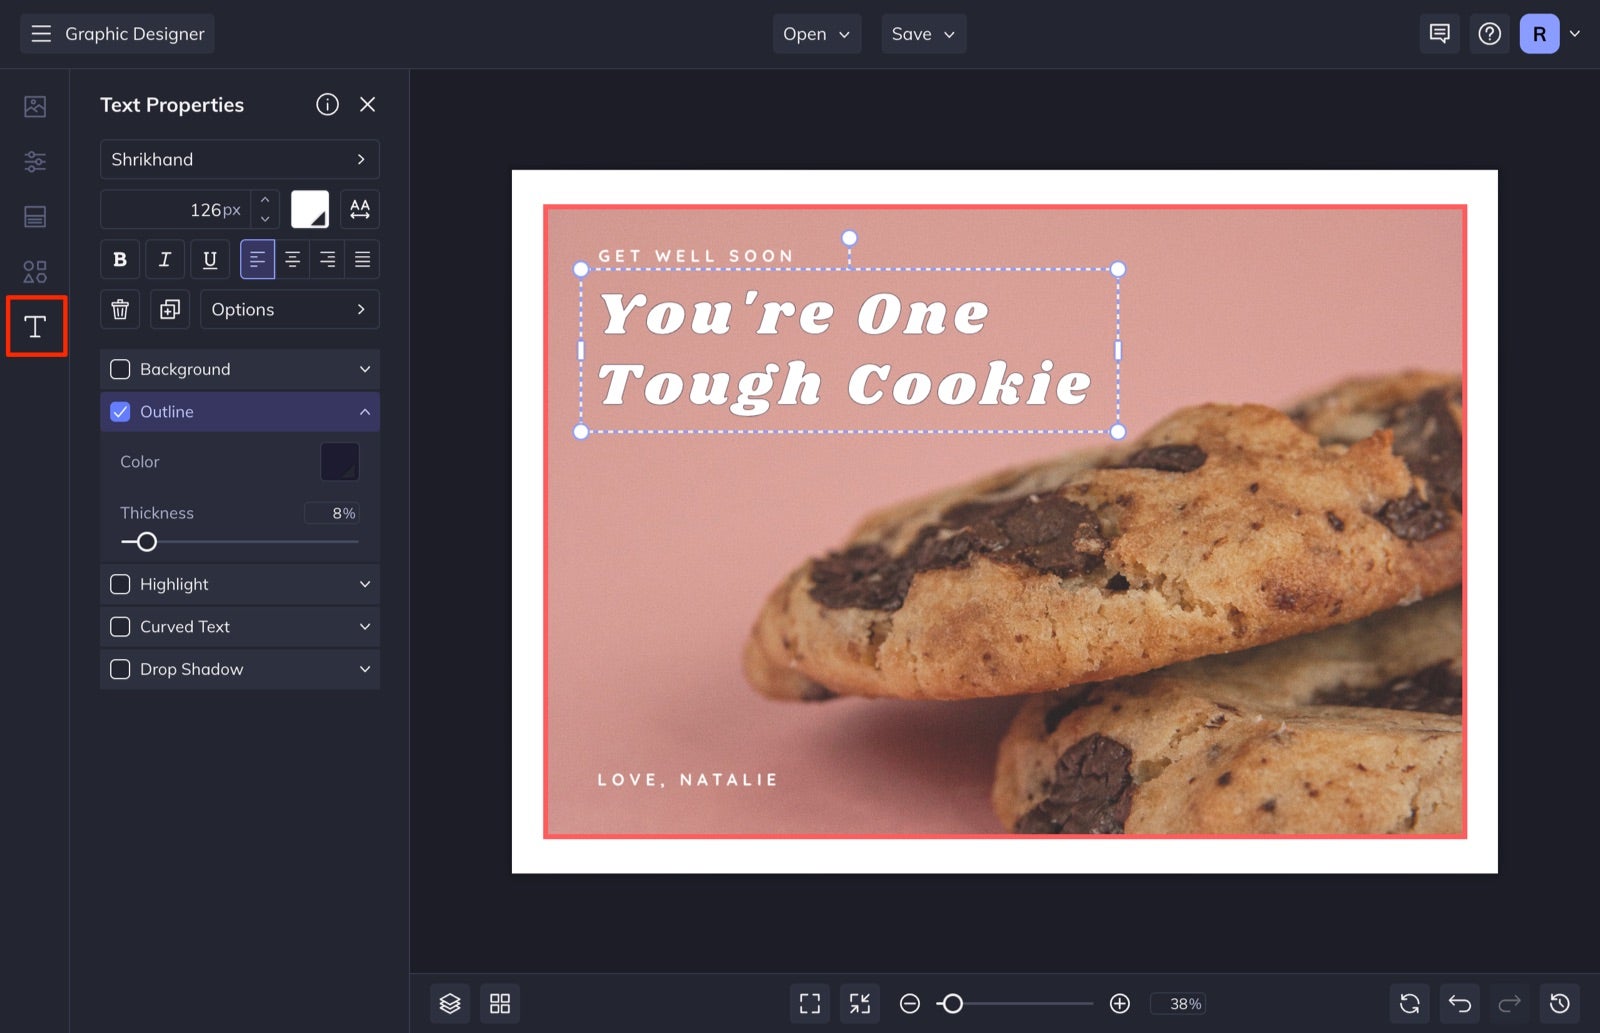Toggle italic formatting

pos(165,260)
